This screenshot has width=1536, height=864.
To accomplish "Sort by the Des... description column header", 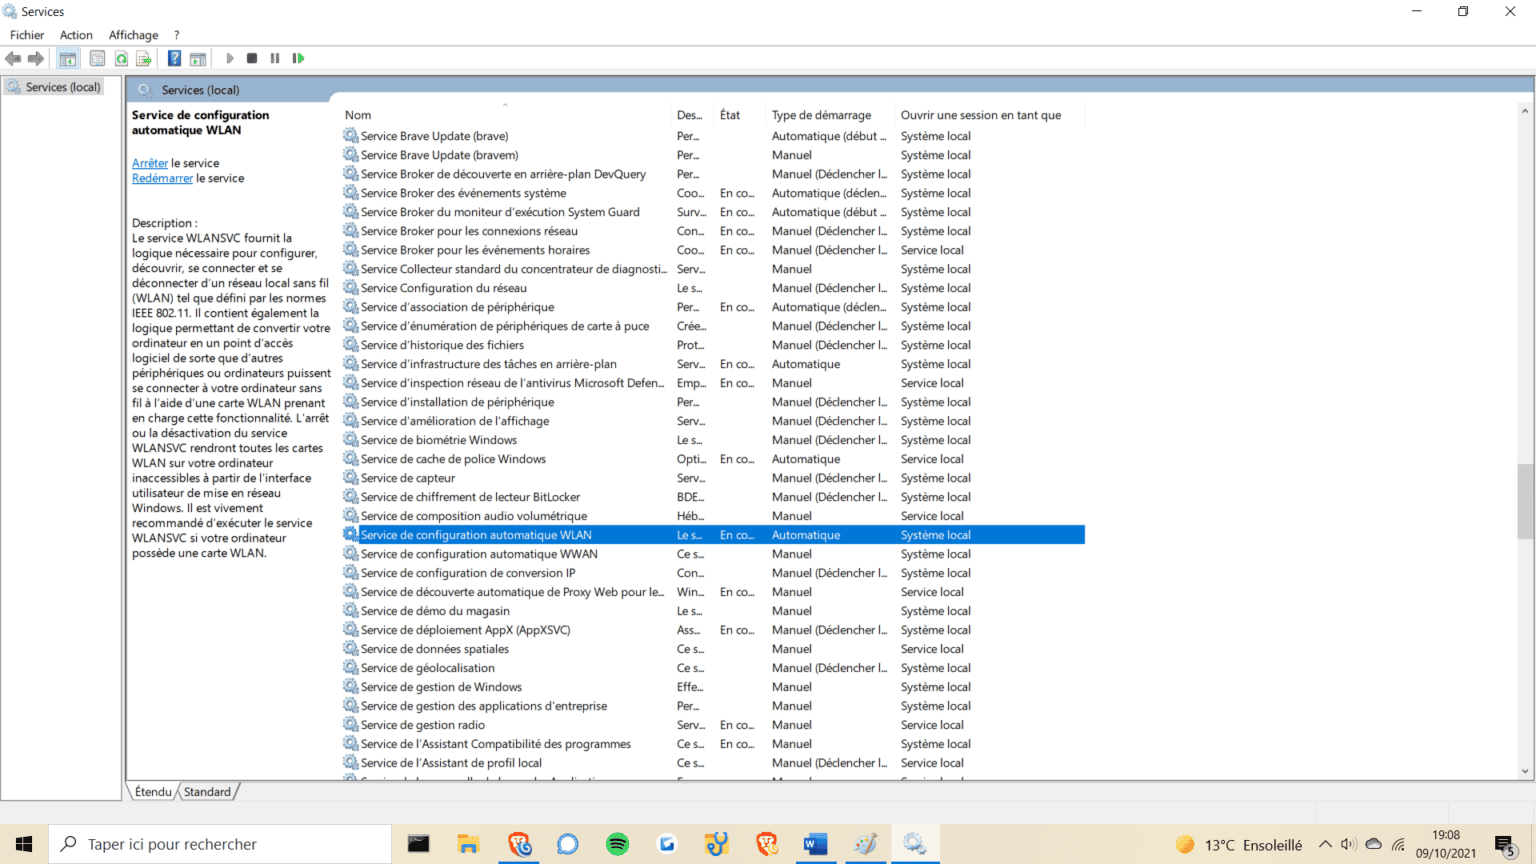I will click(x=693, y=115).
